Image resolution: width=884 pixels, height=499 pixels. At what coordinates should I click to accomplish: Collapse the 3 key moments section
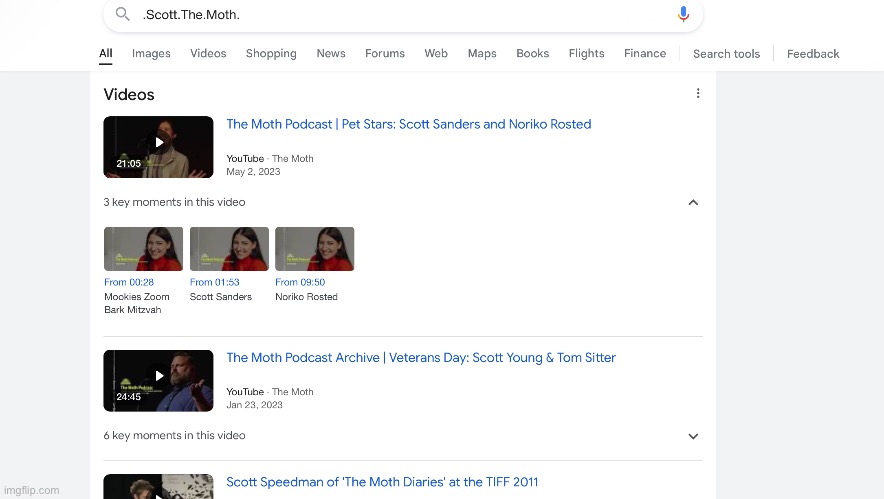coord(693,202)
